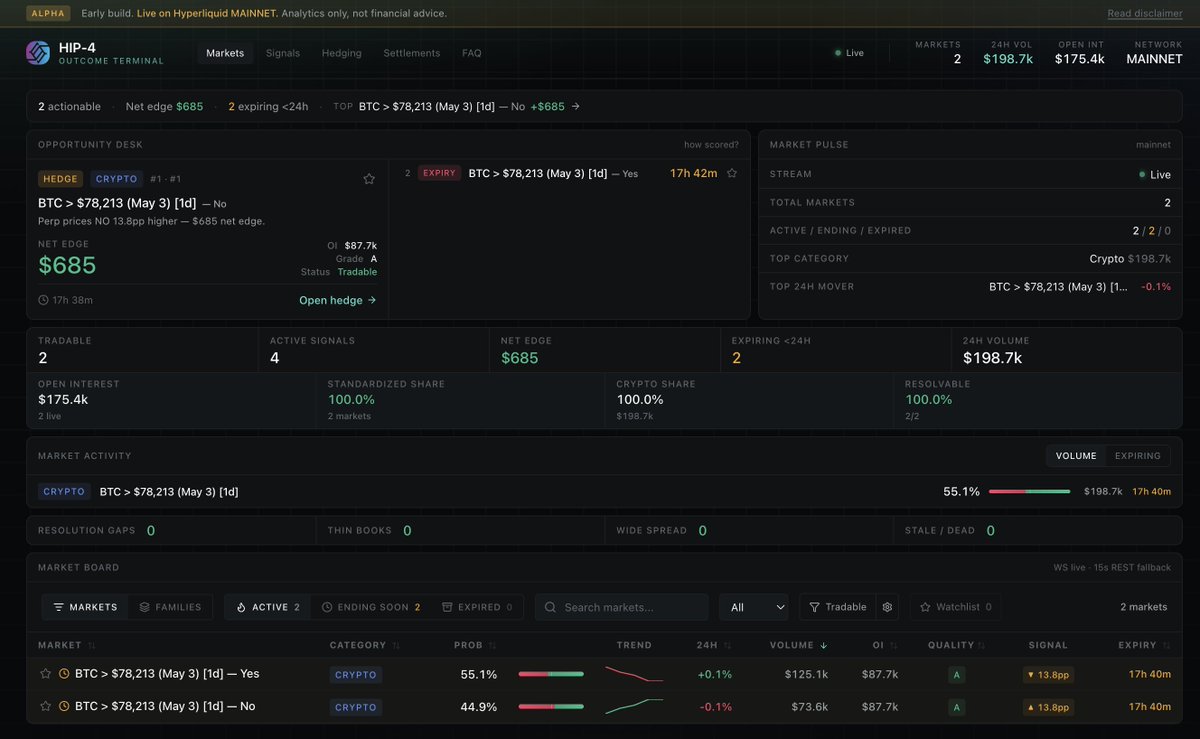
Task: Click CRYPTO tag on opportunity card
Action: [x=118, y=179]
